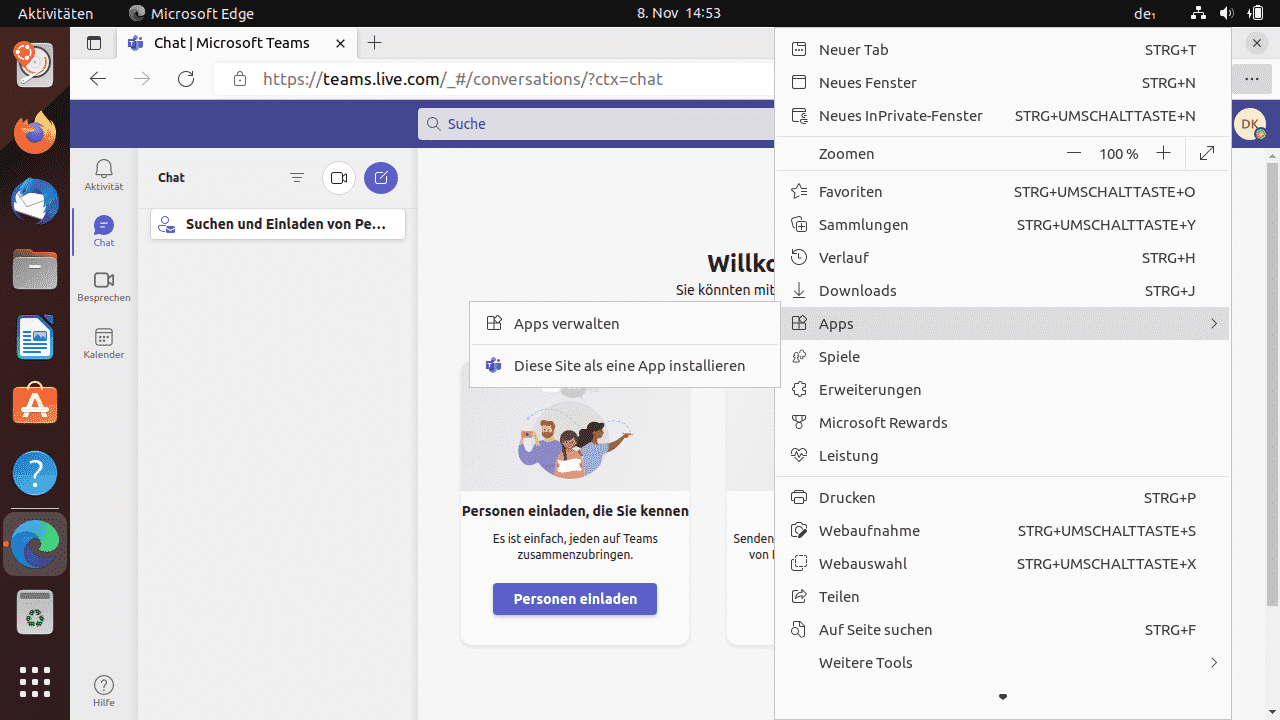Open a new tab with the plus button
This screenshot has width=1280, height=720.
pyautogui.click(x=374, y=43)
